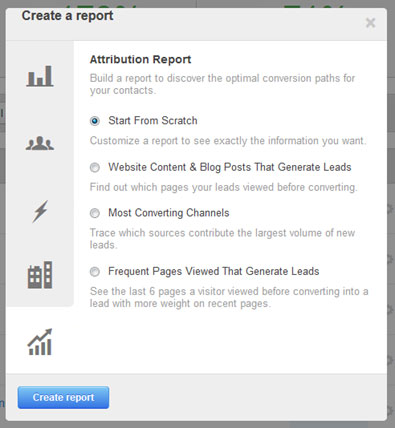Click the 'Find out which pages' description text

coord(223,187)
